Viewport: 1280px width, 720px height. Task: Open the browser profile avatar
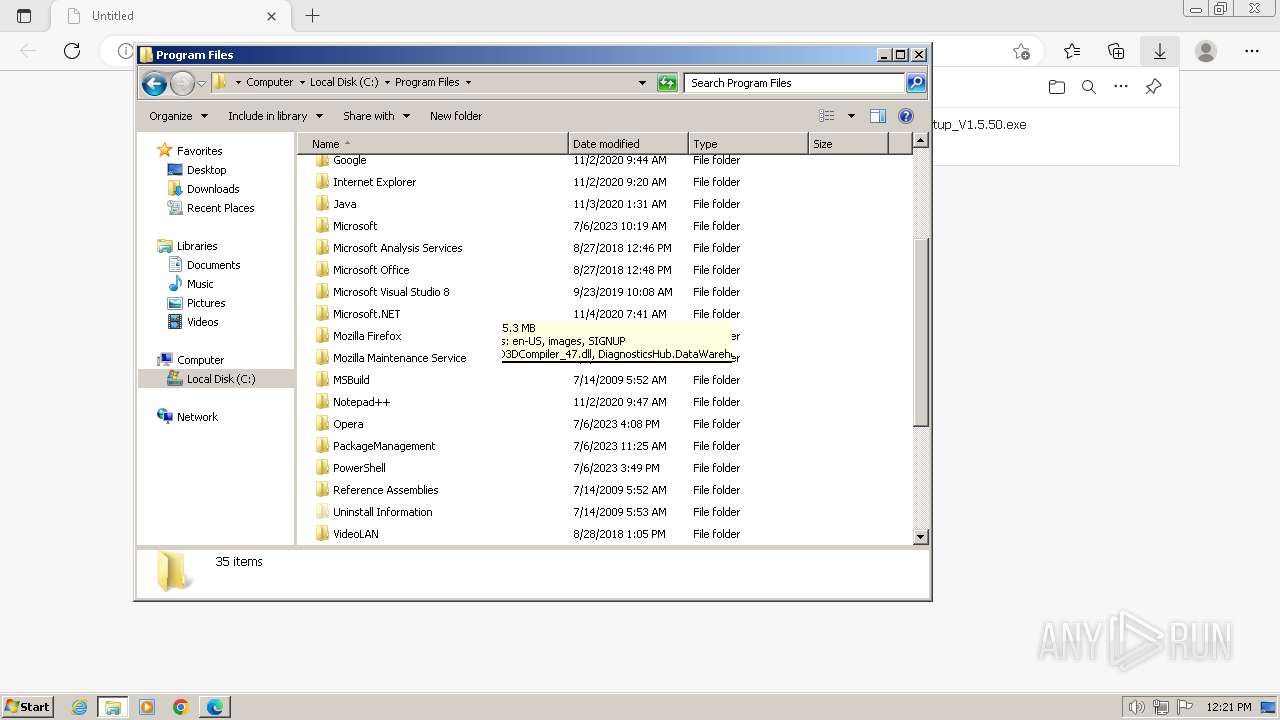1206,51
